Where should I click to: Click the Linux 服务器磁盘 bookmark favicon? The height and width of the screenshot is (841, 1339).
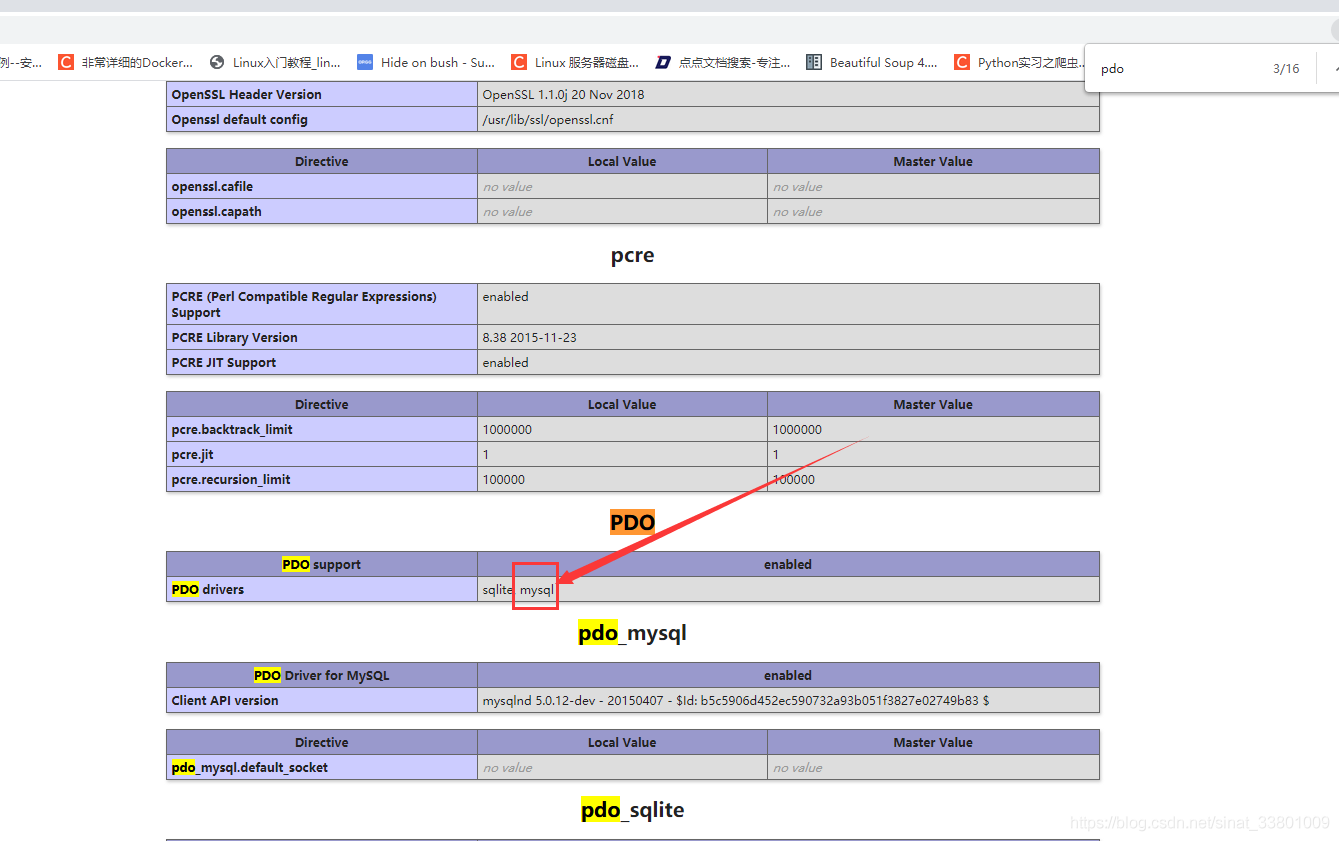[519, 62]
